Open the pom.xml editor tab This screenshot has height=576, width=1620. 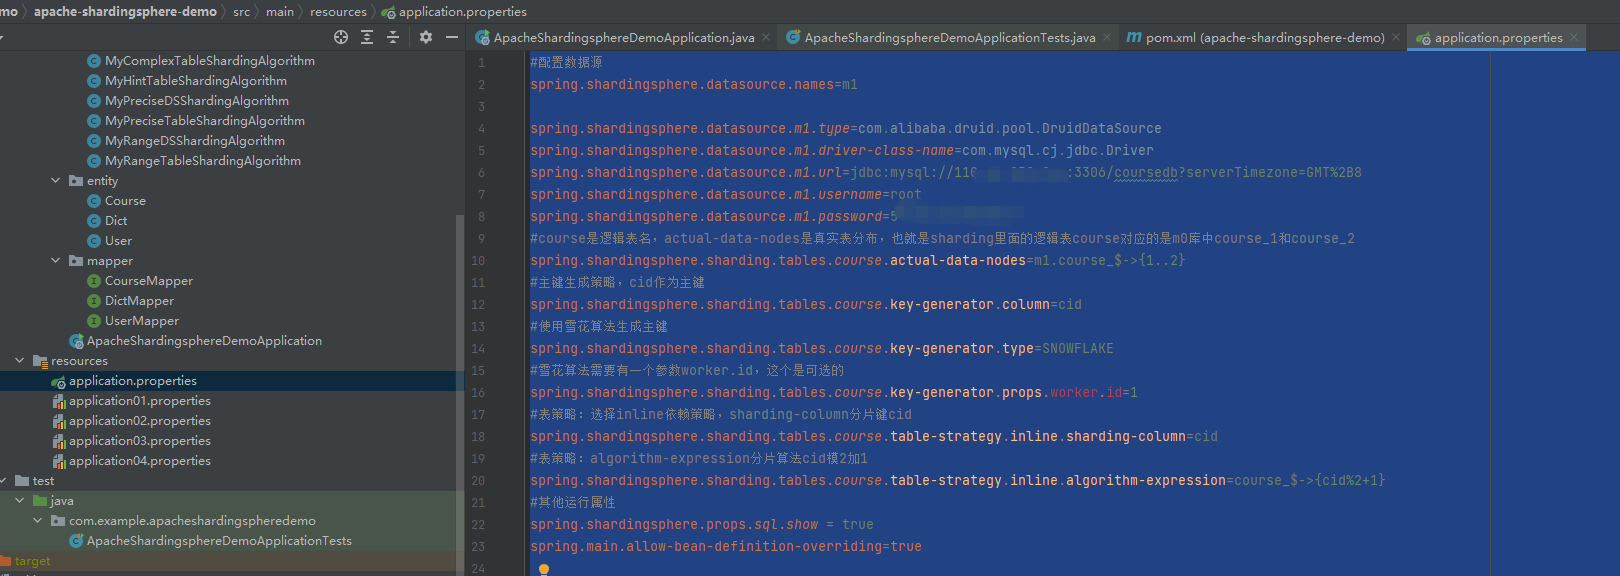[x=1265, y=38]
